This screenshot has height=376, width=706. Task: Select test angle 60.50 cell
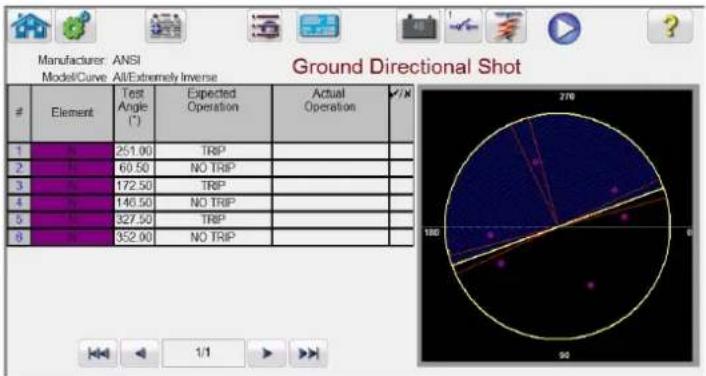pyautogui.click(x=134, y=168)
